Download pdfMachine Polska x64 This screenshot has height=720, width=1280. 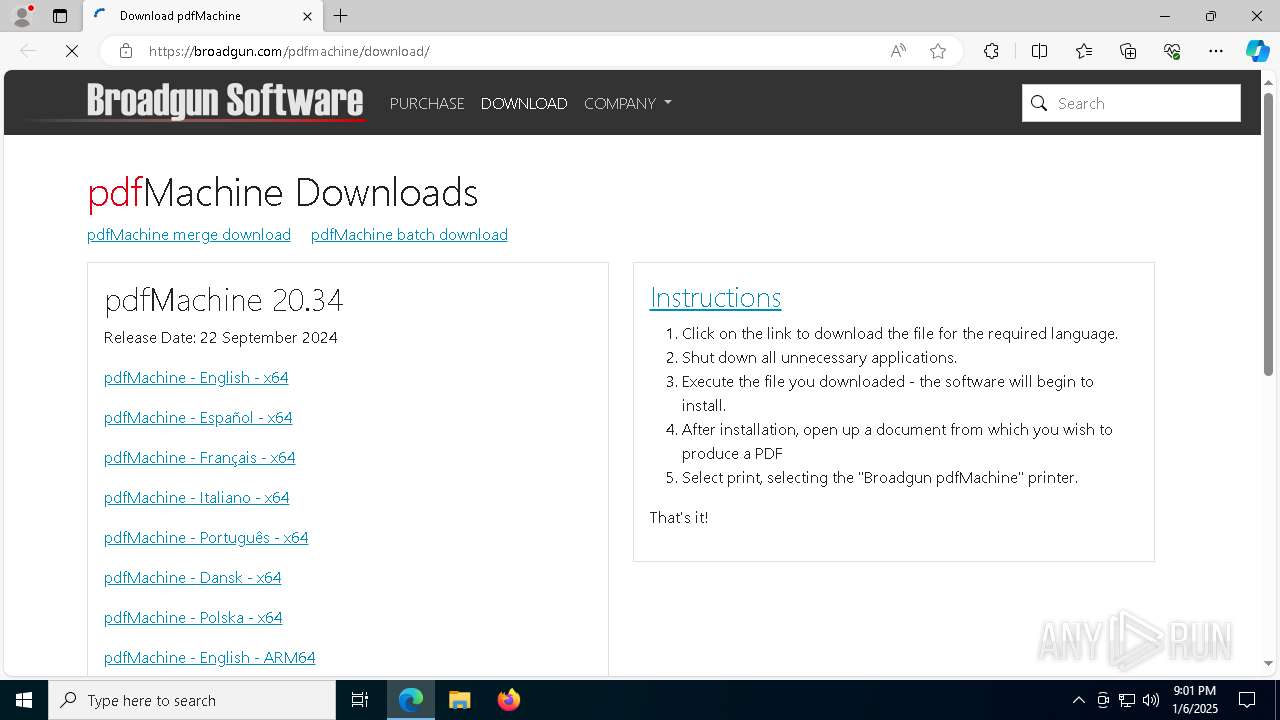[193, 617]
